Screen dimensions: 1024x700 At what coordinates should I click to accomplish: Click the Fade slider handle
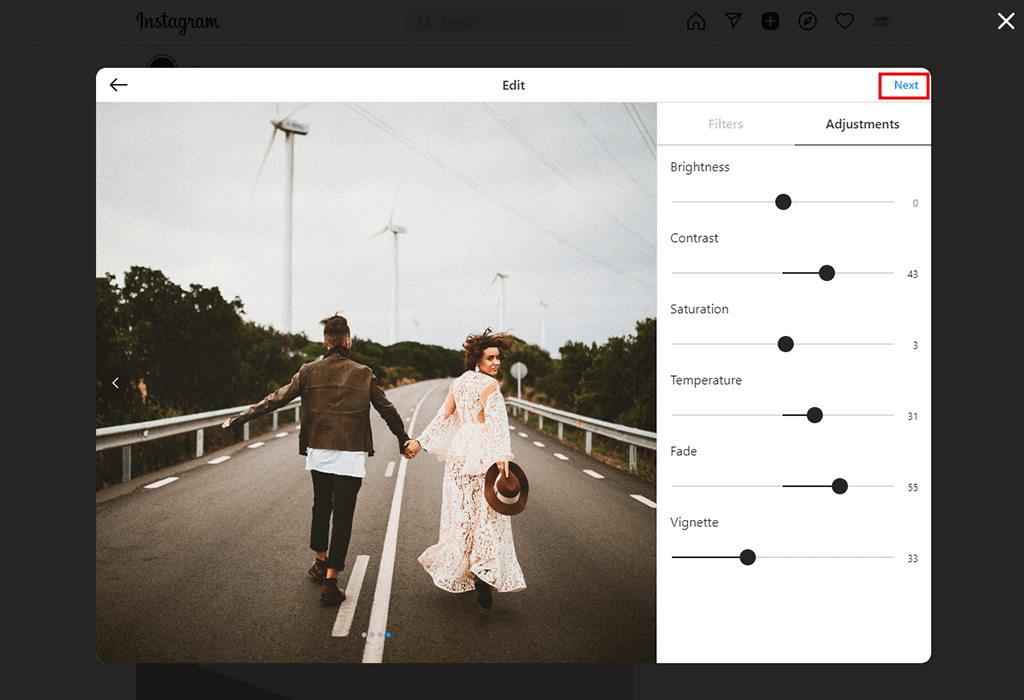tap(840, 486)
